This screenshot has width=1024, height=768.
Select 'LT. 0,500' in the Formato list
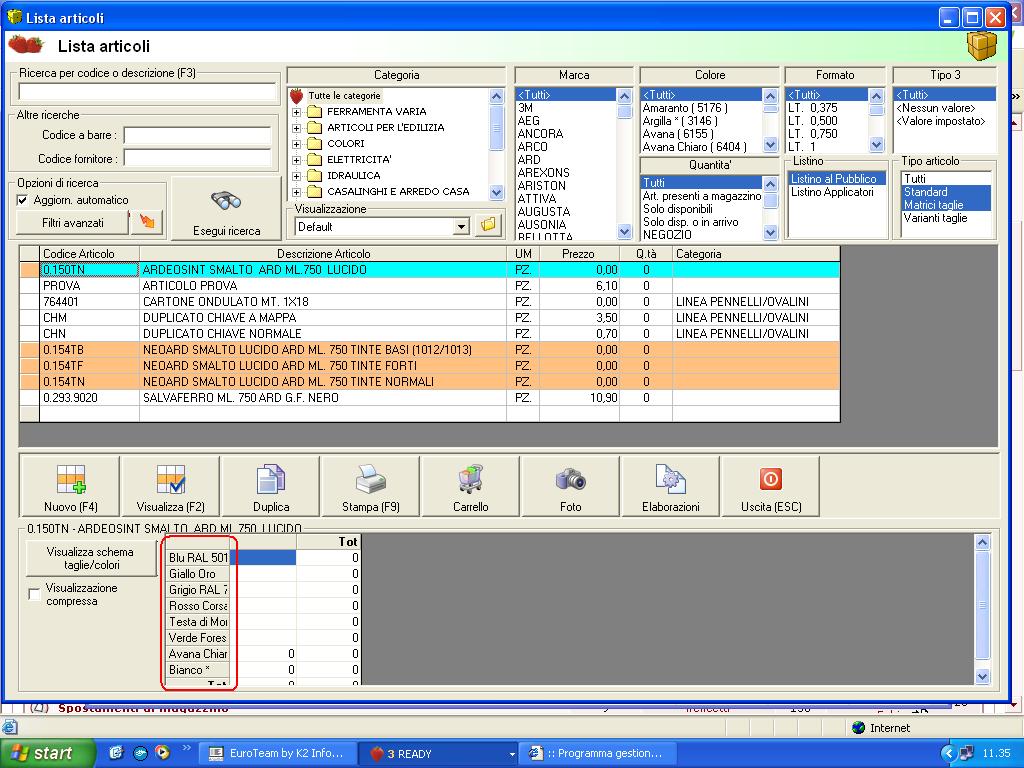click(x=812, y=121)
